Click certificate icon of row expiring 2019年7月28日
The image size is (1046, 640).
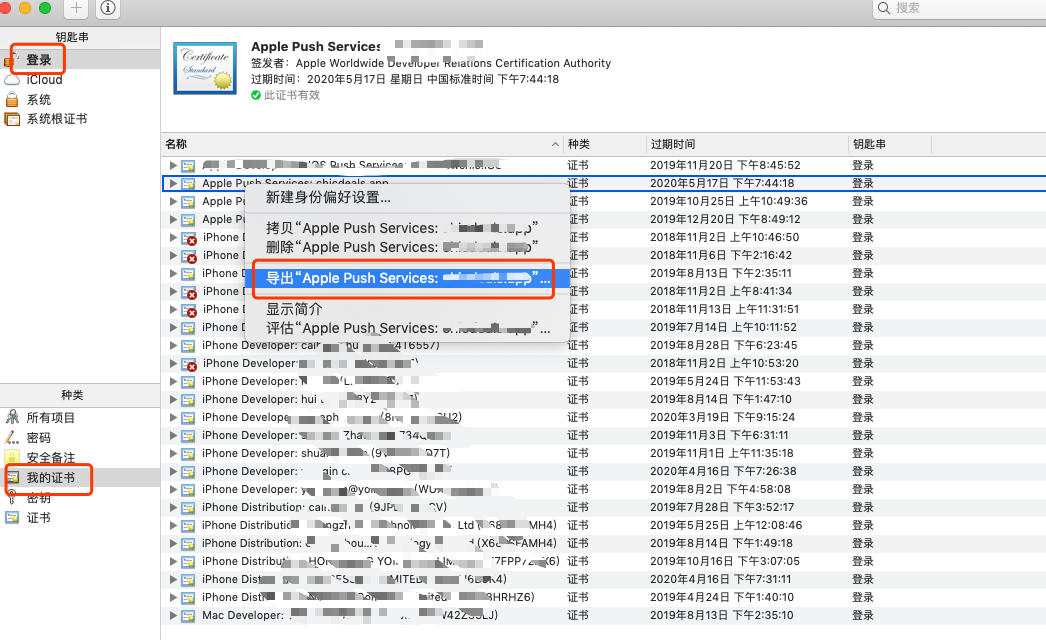click(x=189, y=508)
